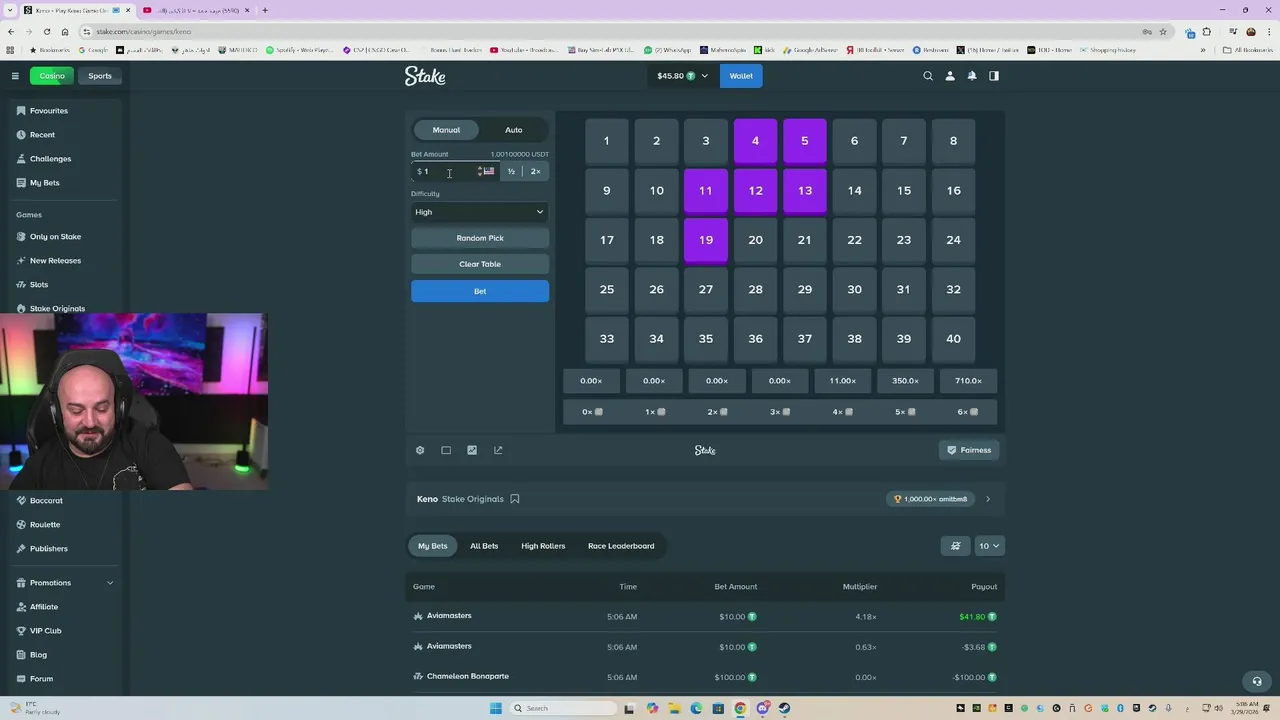This screenshot has height=720, width=1280.
Task: Open live stats chart icon
Action: click(472, 450)
